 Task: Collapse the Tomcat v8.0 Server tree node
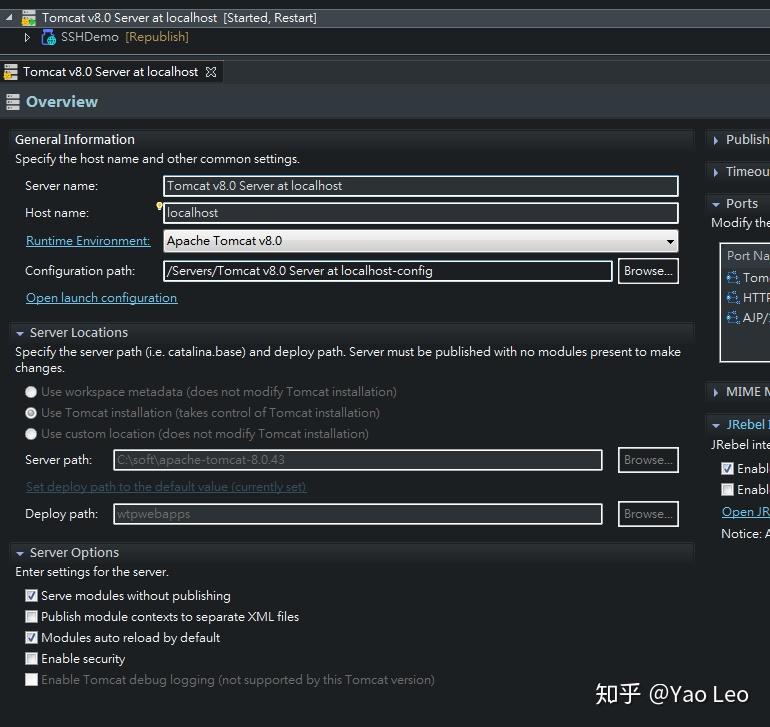[9, 18]
